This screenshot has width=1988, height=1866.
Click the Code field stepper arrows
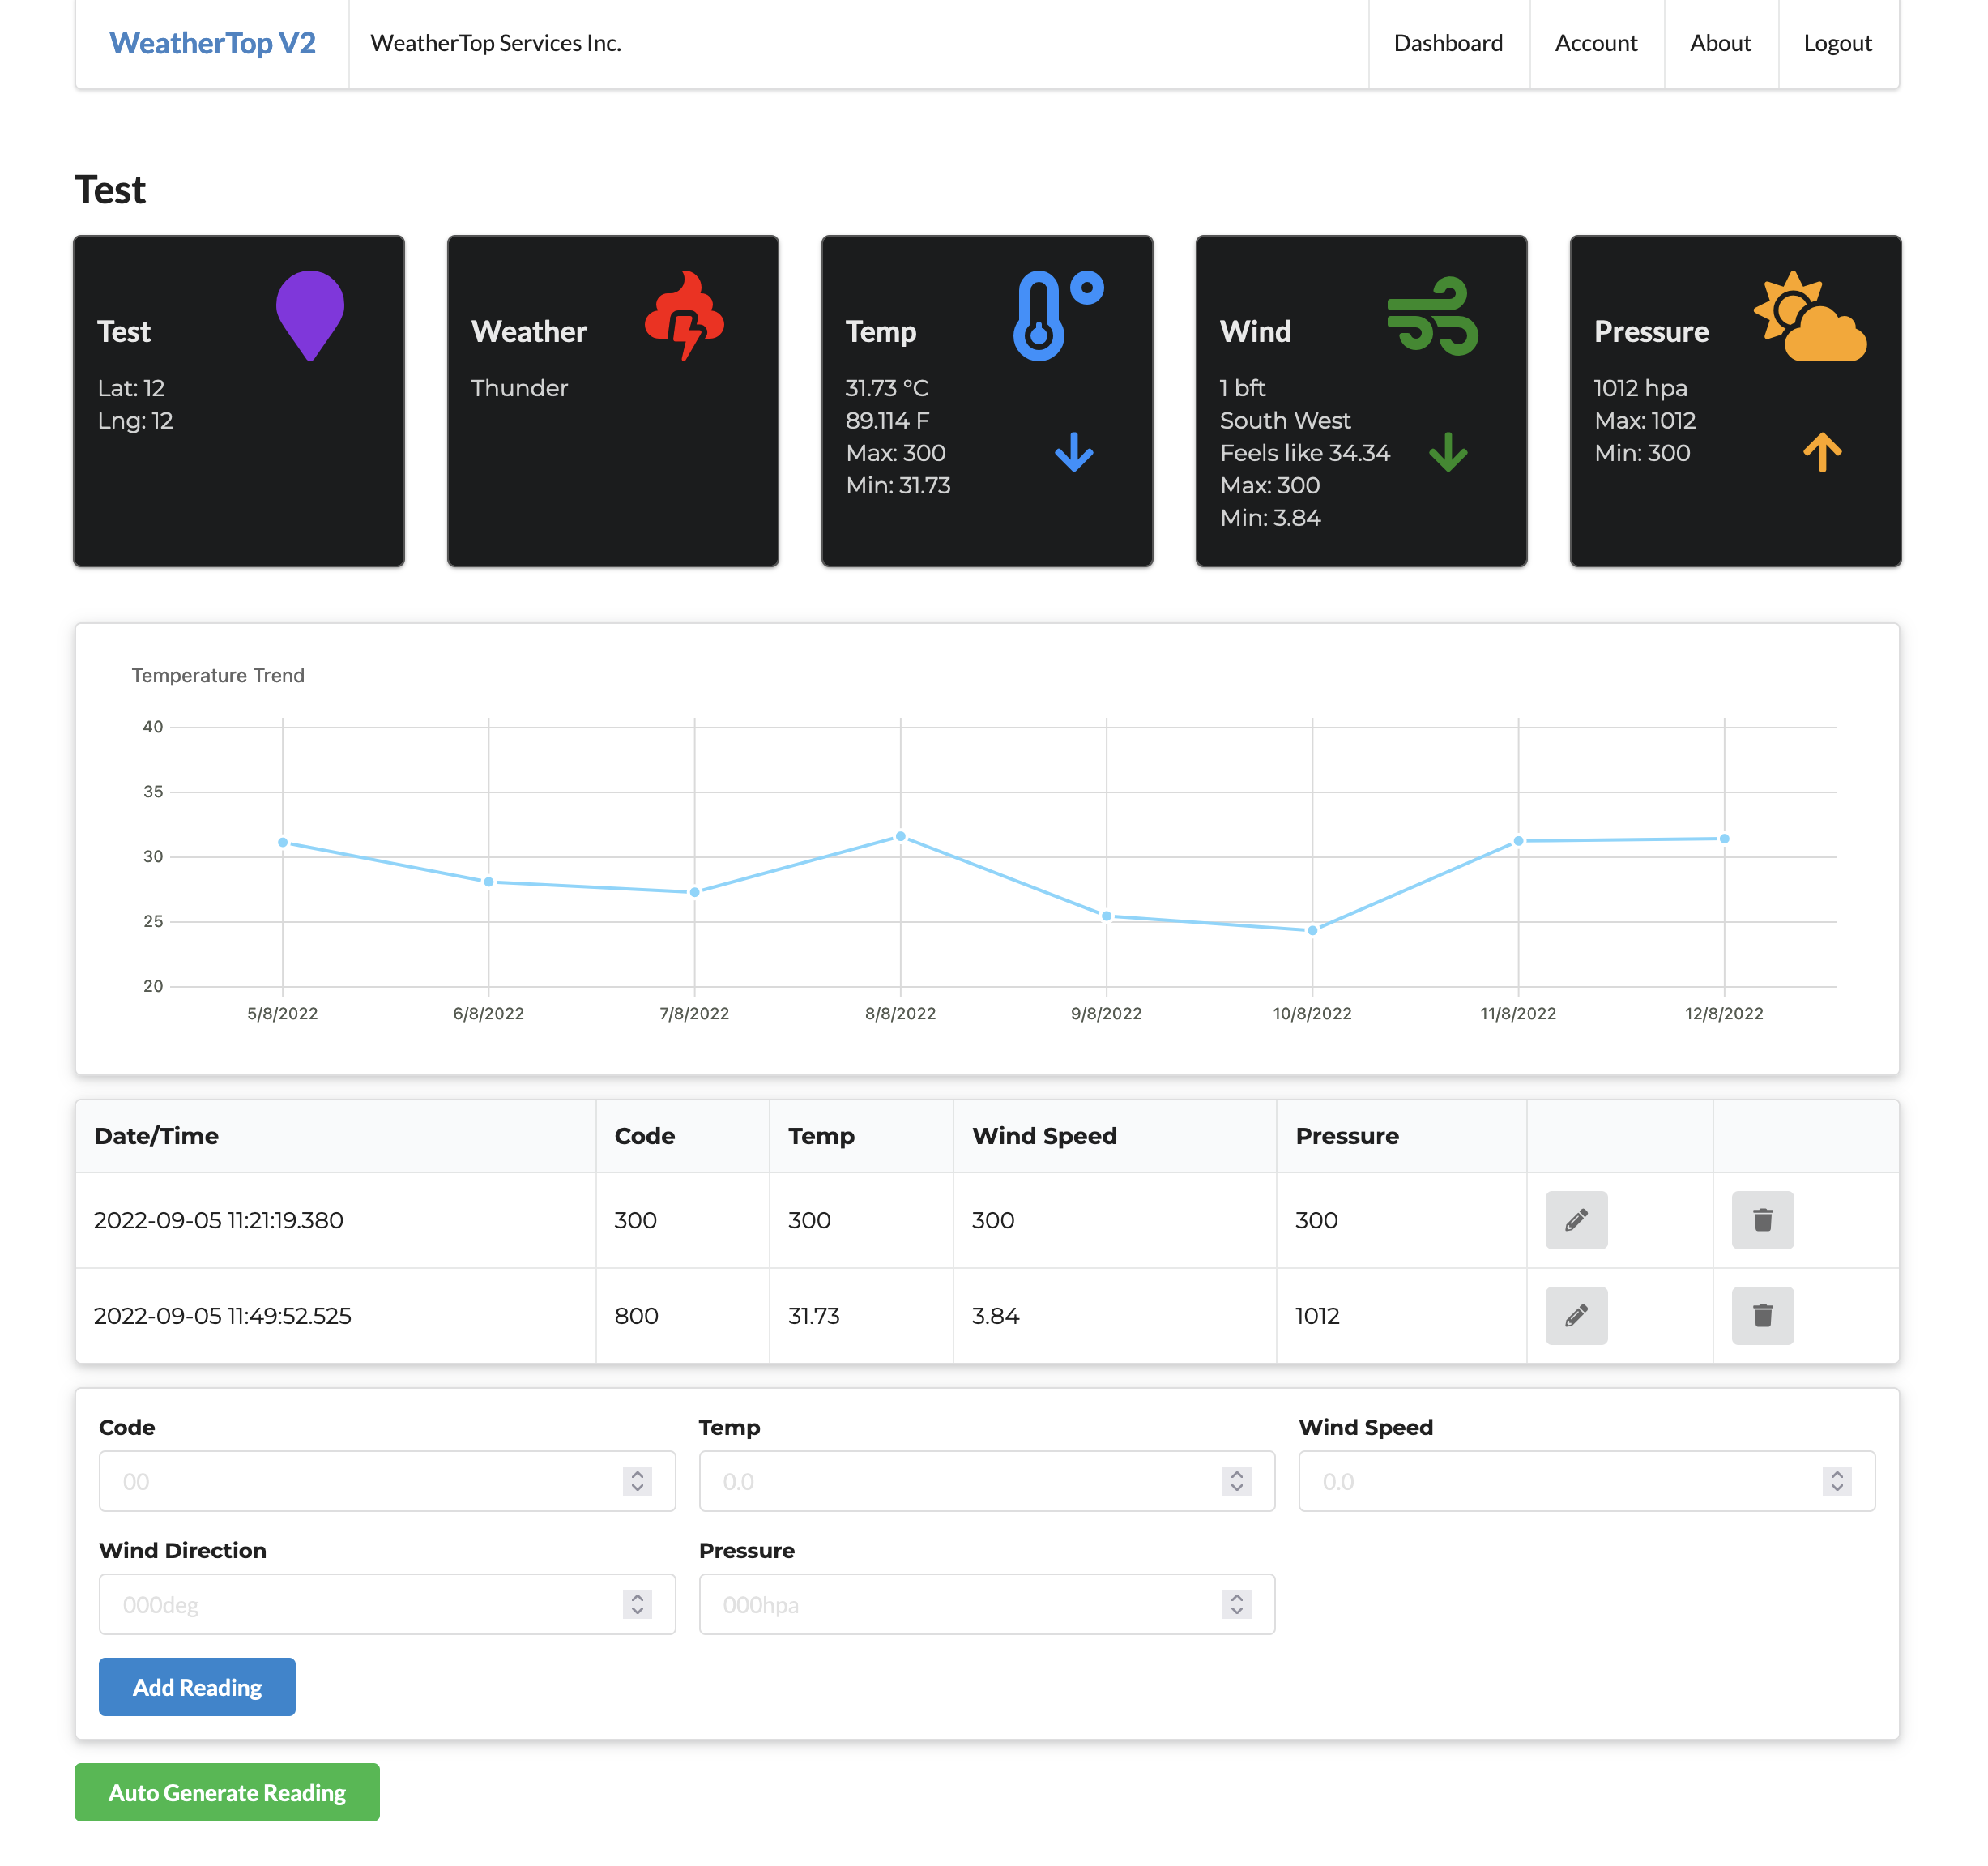(637, 1481)
